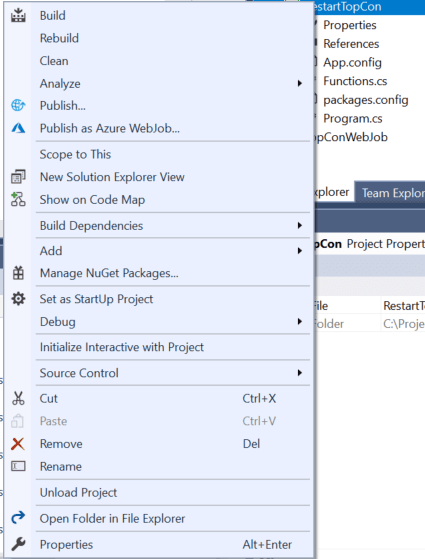Select Program.cs in Solution Explorer
The height and width of the screenshot is (559, 425).
point(353,118)
